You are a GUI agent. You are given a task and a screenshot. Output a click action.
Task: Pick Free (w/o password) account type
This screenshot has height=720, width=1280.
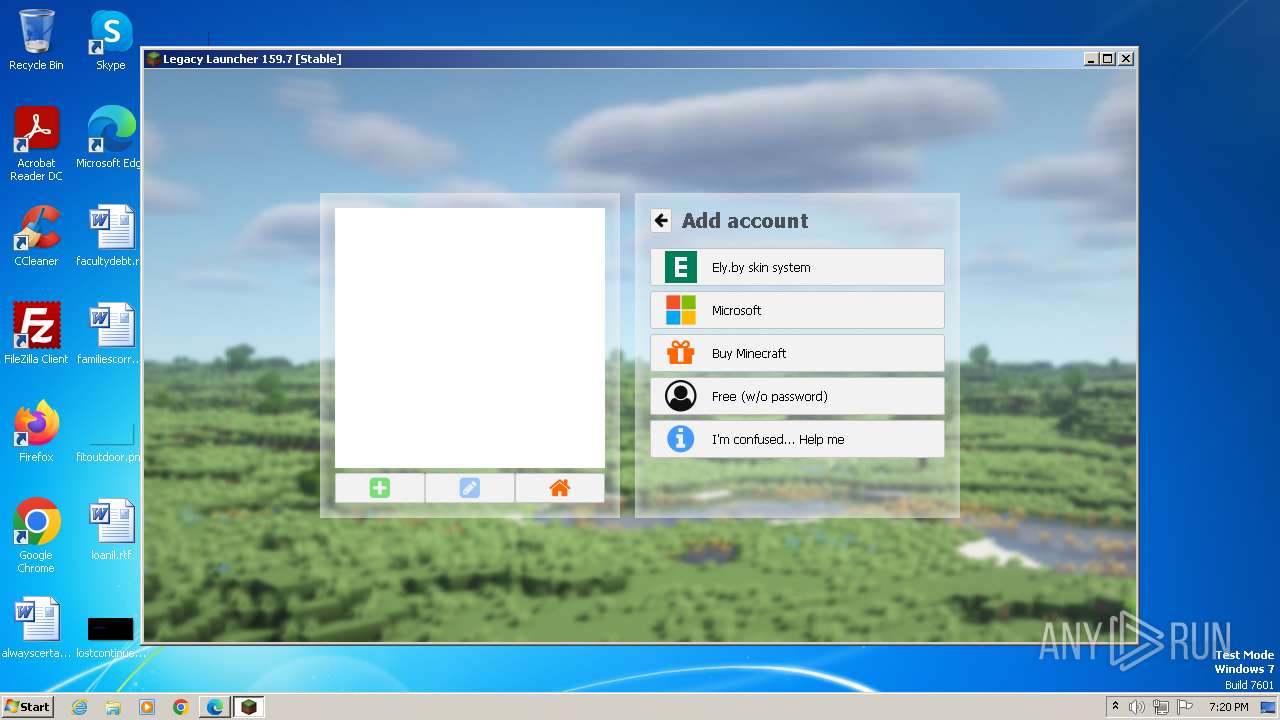click(797, 396)
